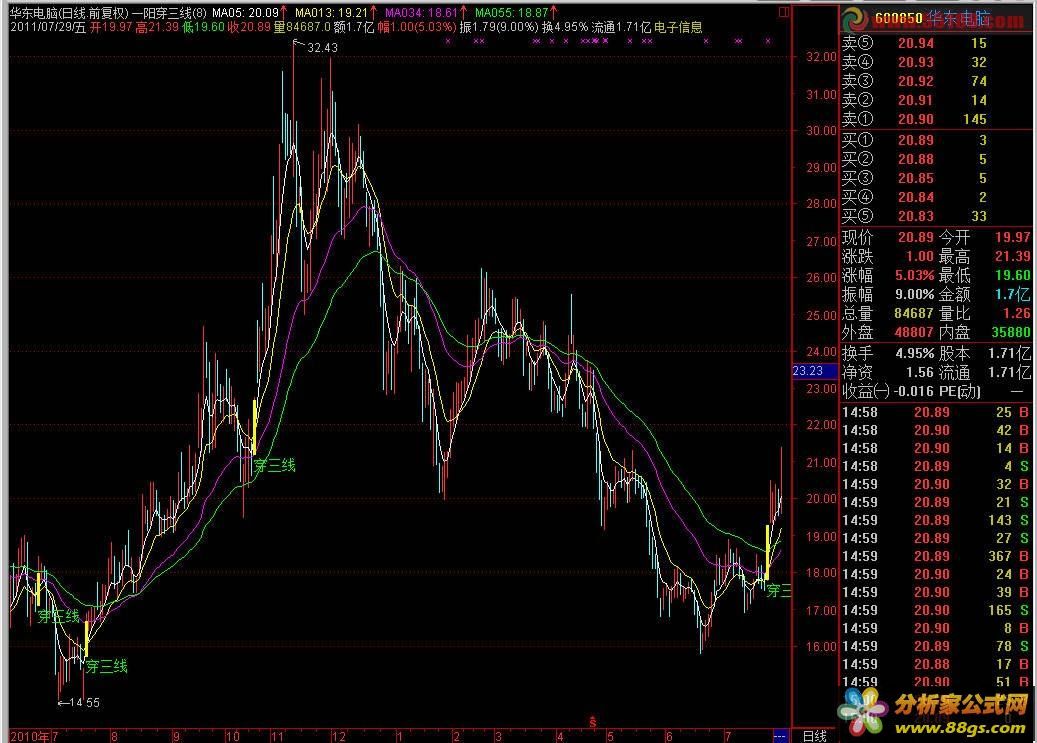Click the 现价 20.89 field
This screenshot has height=743, width=1037.
[x=888, y=237]
